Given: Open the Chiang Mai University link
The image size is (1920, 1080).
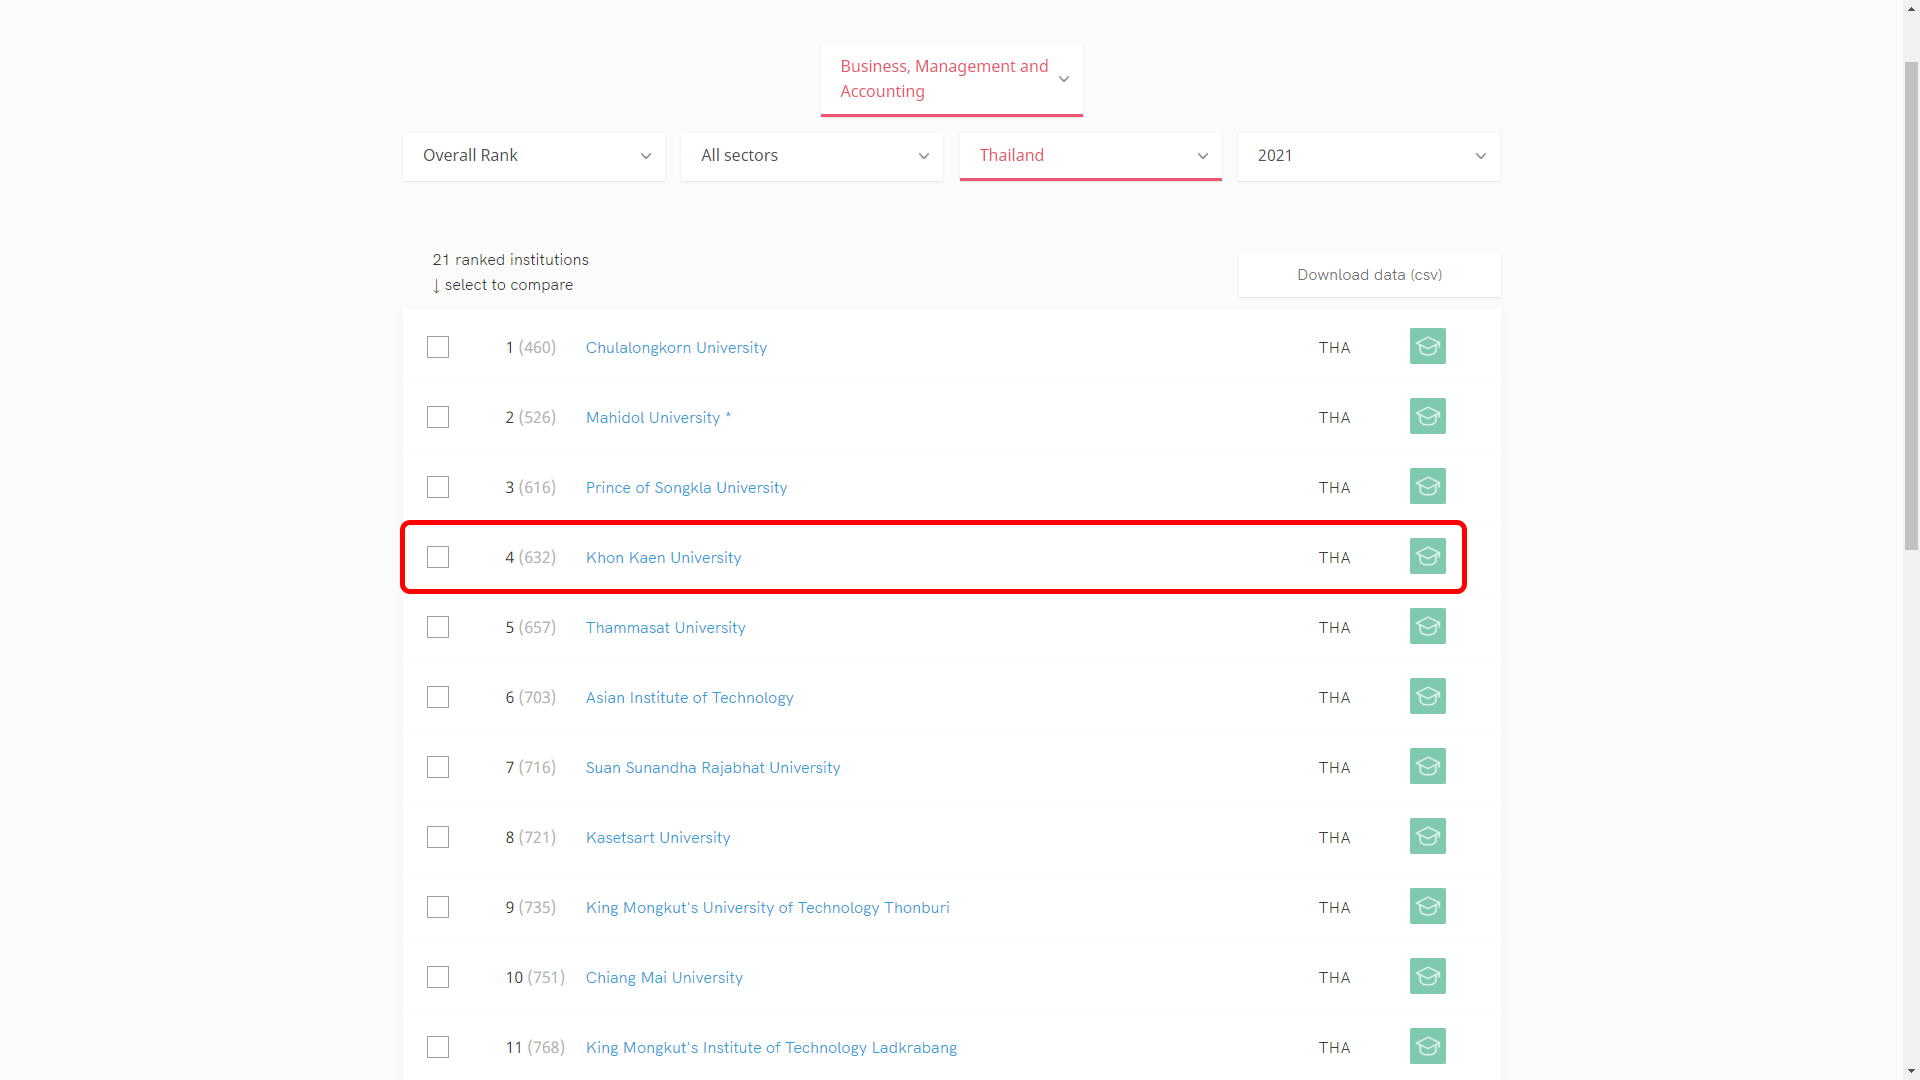Looking at the screenshot, I should click(664, 977).
